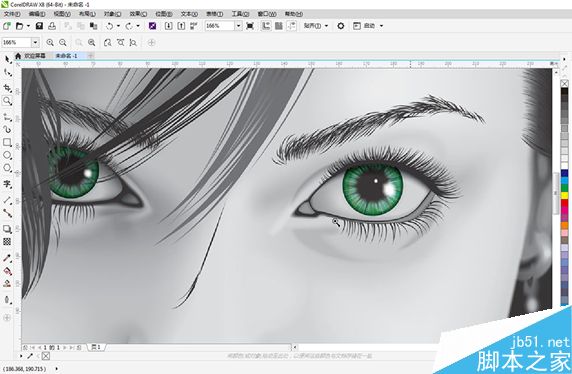Image resolution: width=572 pixels, height=374 pixels.
Task: Select the Drop Shadow tool
Action: click(x=7, y=229)
